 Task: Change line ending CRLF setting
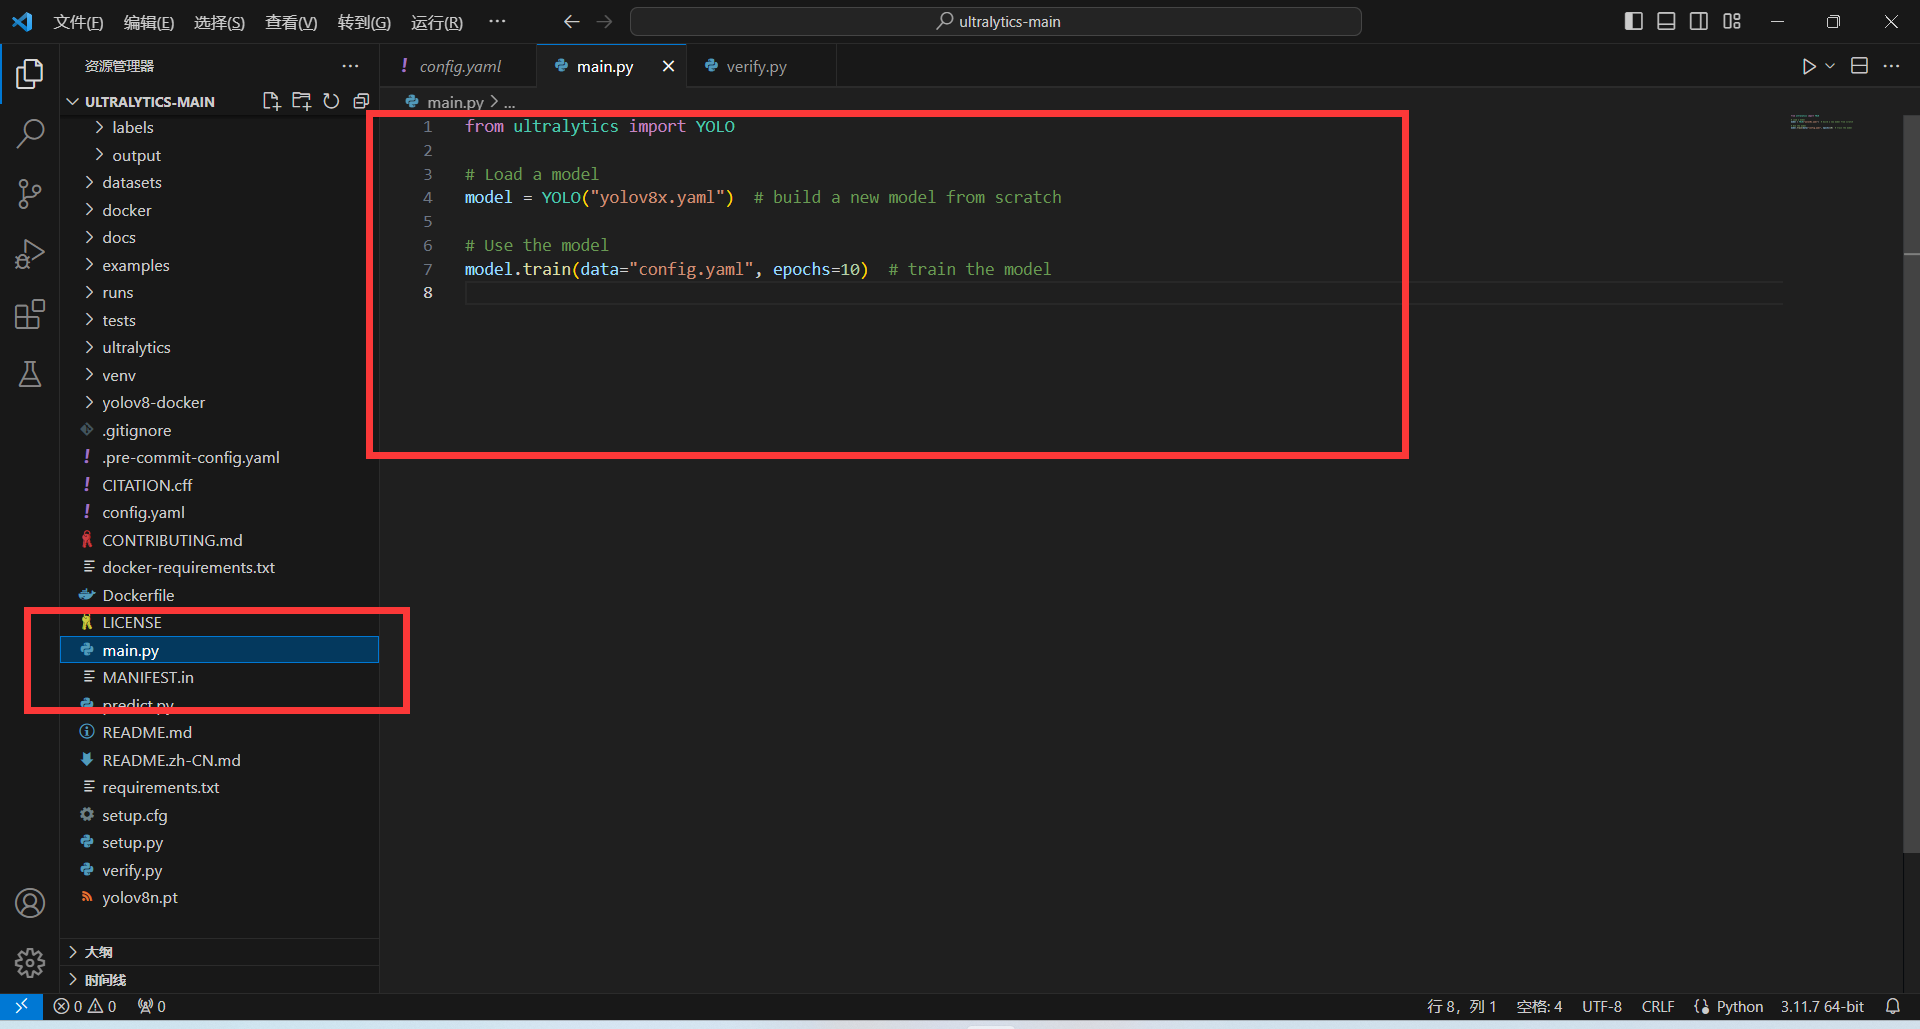click(x=1658, y=1006)
